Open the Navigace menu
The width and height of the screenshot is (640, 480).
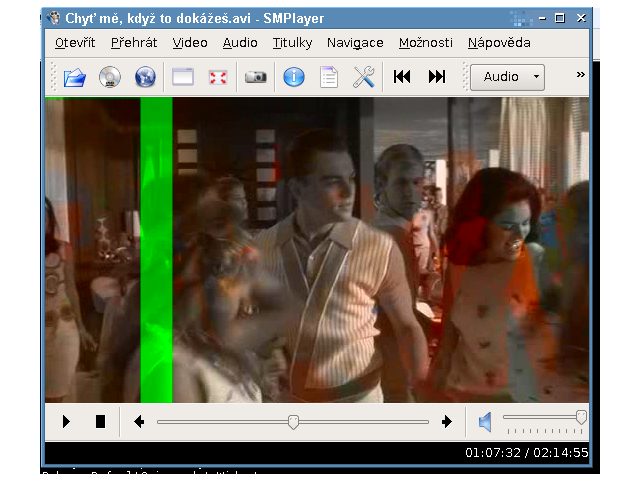point(355,42)
